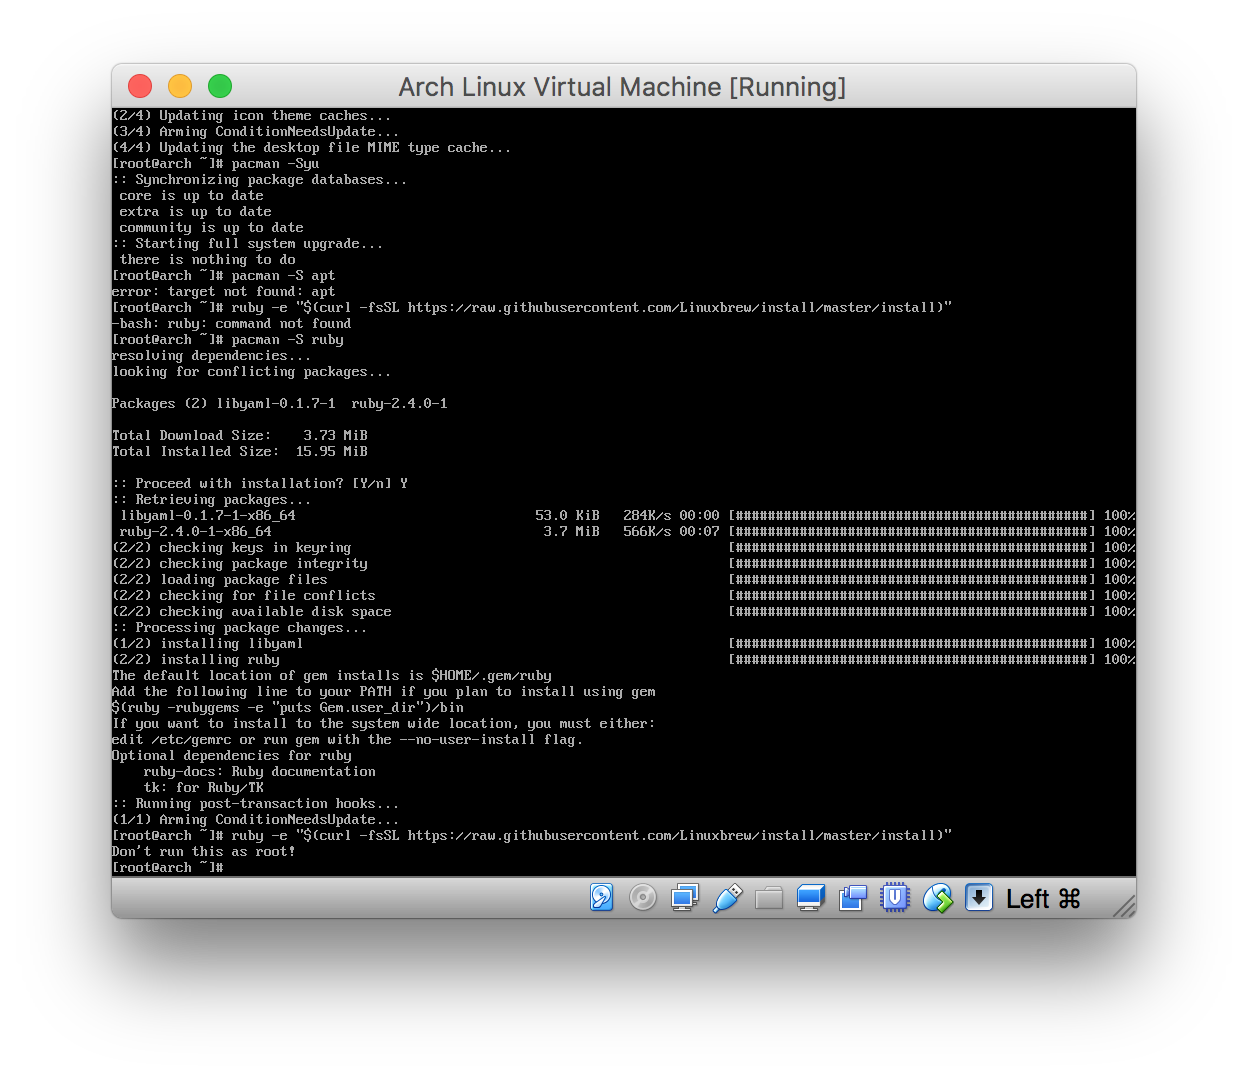Screen dimensions: 1248x1078
Task: Maximize the window with the green button
Action: point(220,87)
